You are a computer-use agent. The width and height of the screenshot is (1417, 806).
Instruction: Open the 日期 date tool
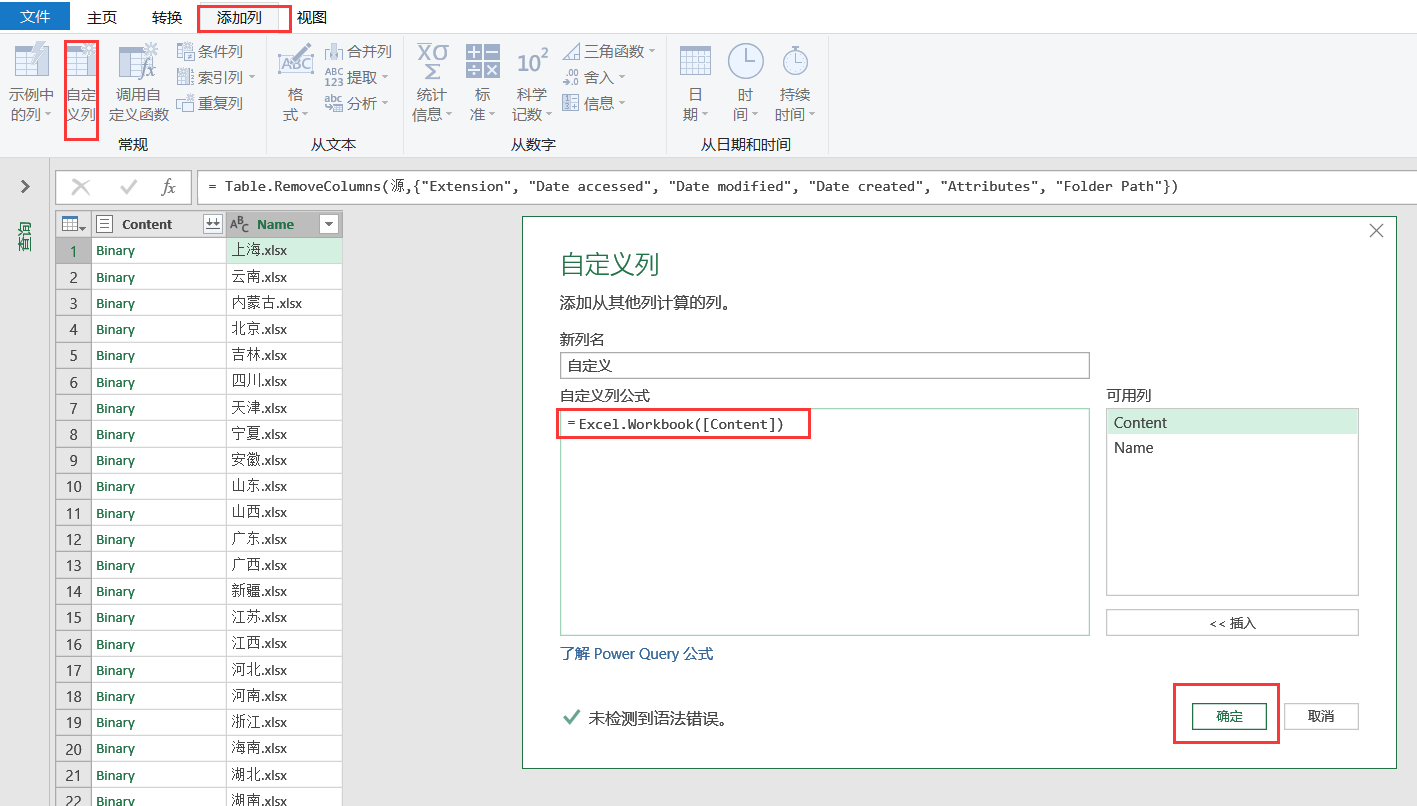(695, 83)
